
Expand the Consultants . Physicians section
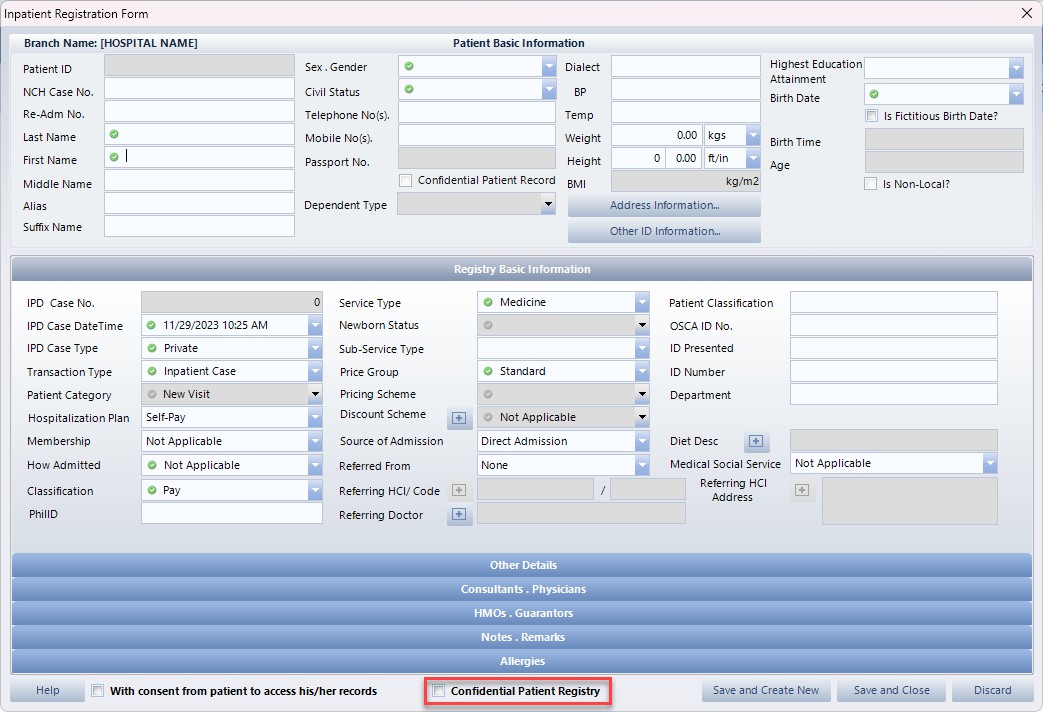[522, 589]
